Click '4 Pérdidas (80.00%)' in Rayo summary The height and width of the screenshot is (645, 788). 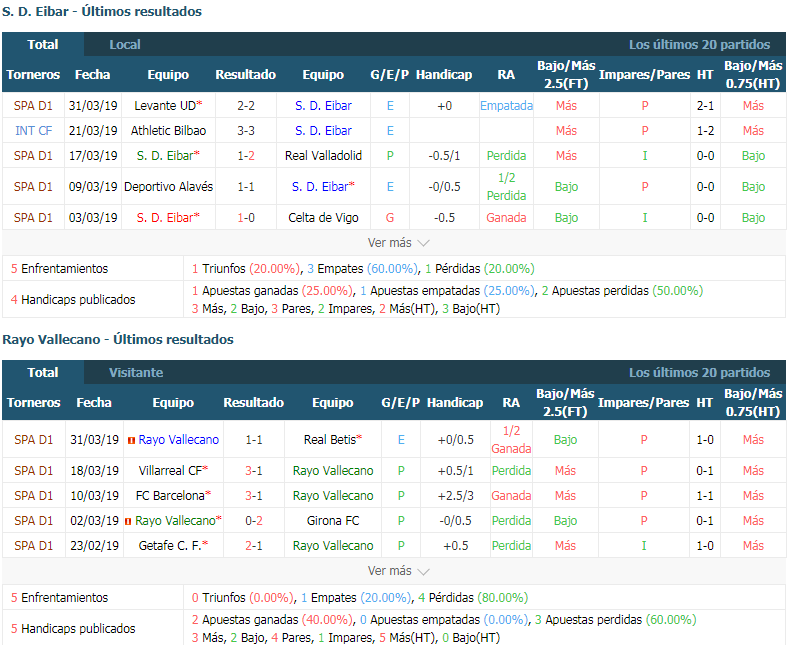click(473, 597)
